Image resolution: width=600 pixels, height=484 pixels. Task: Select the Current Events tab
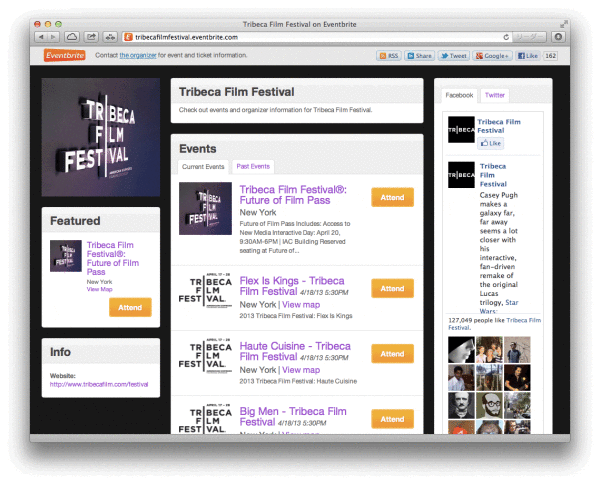point(202,166)
